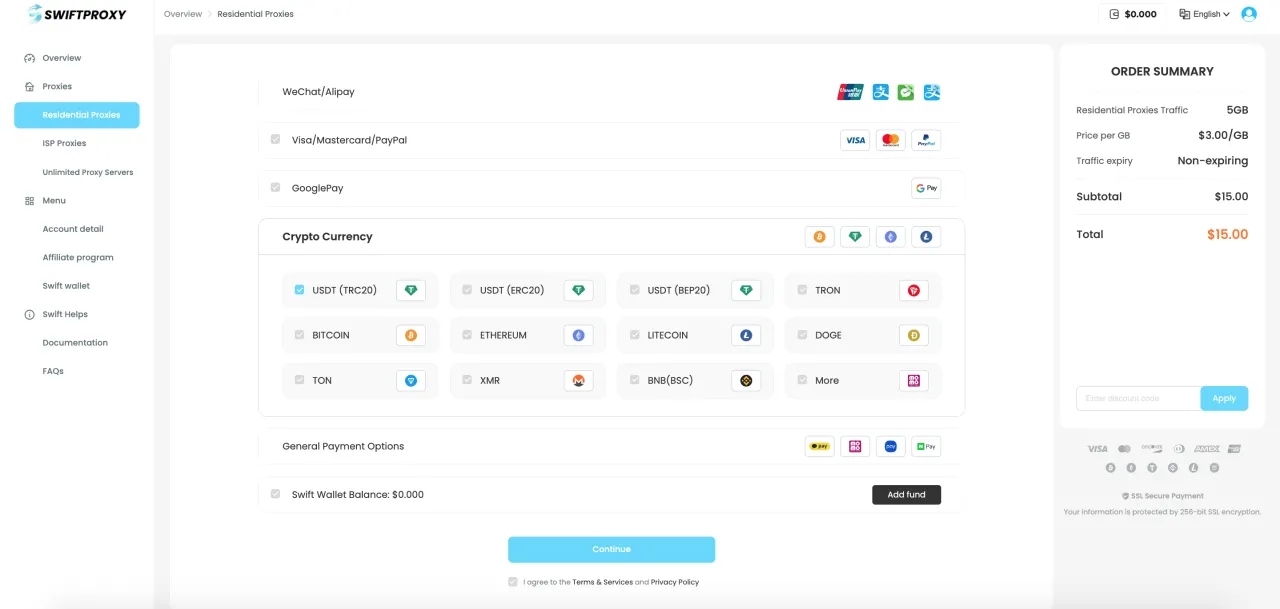Open the Privacy Policy link

click(x=675, y=582)
